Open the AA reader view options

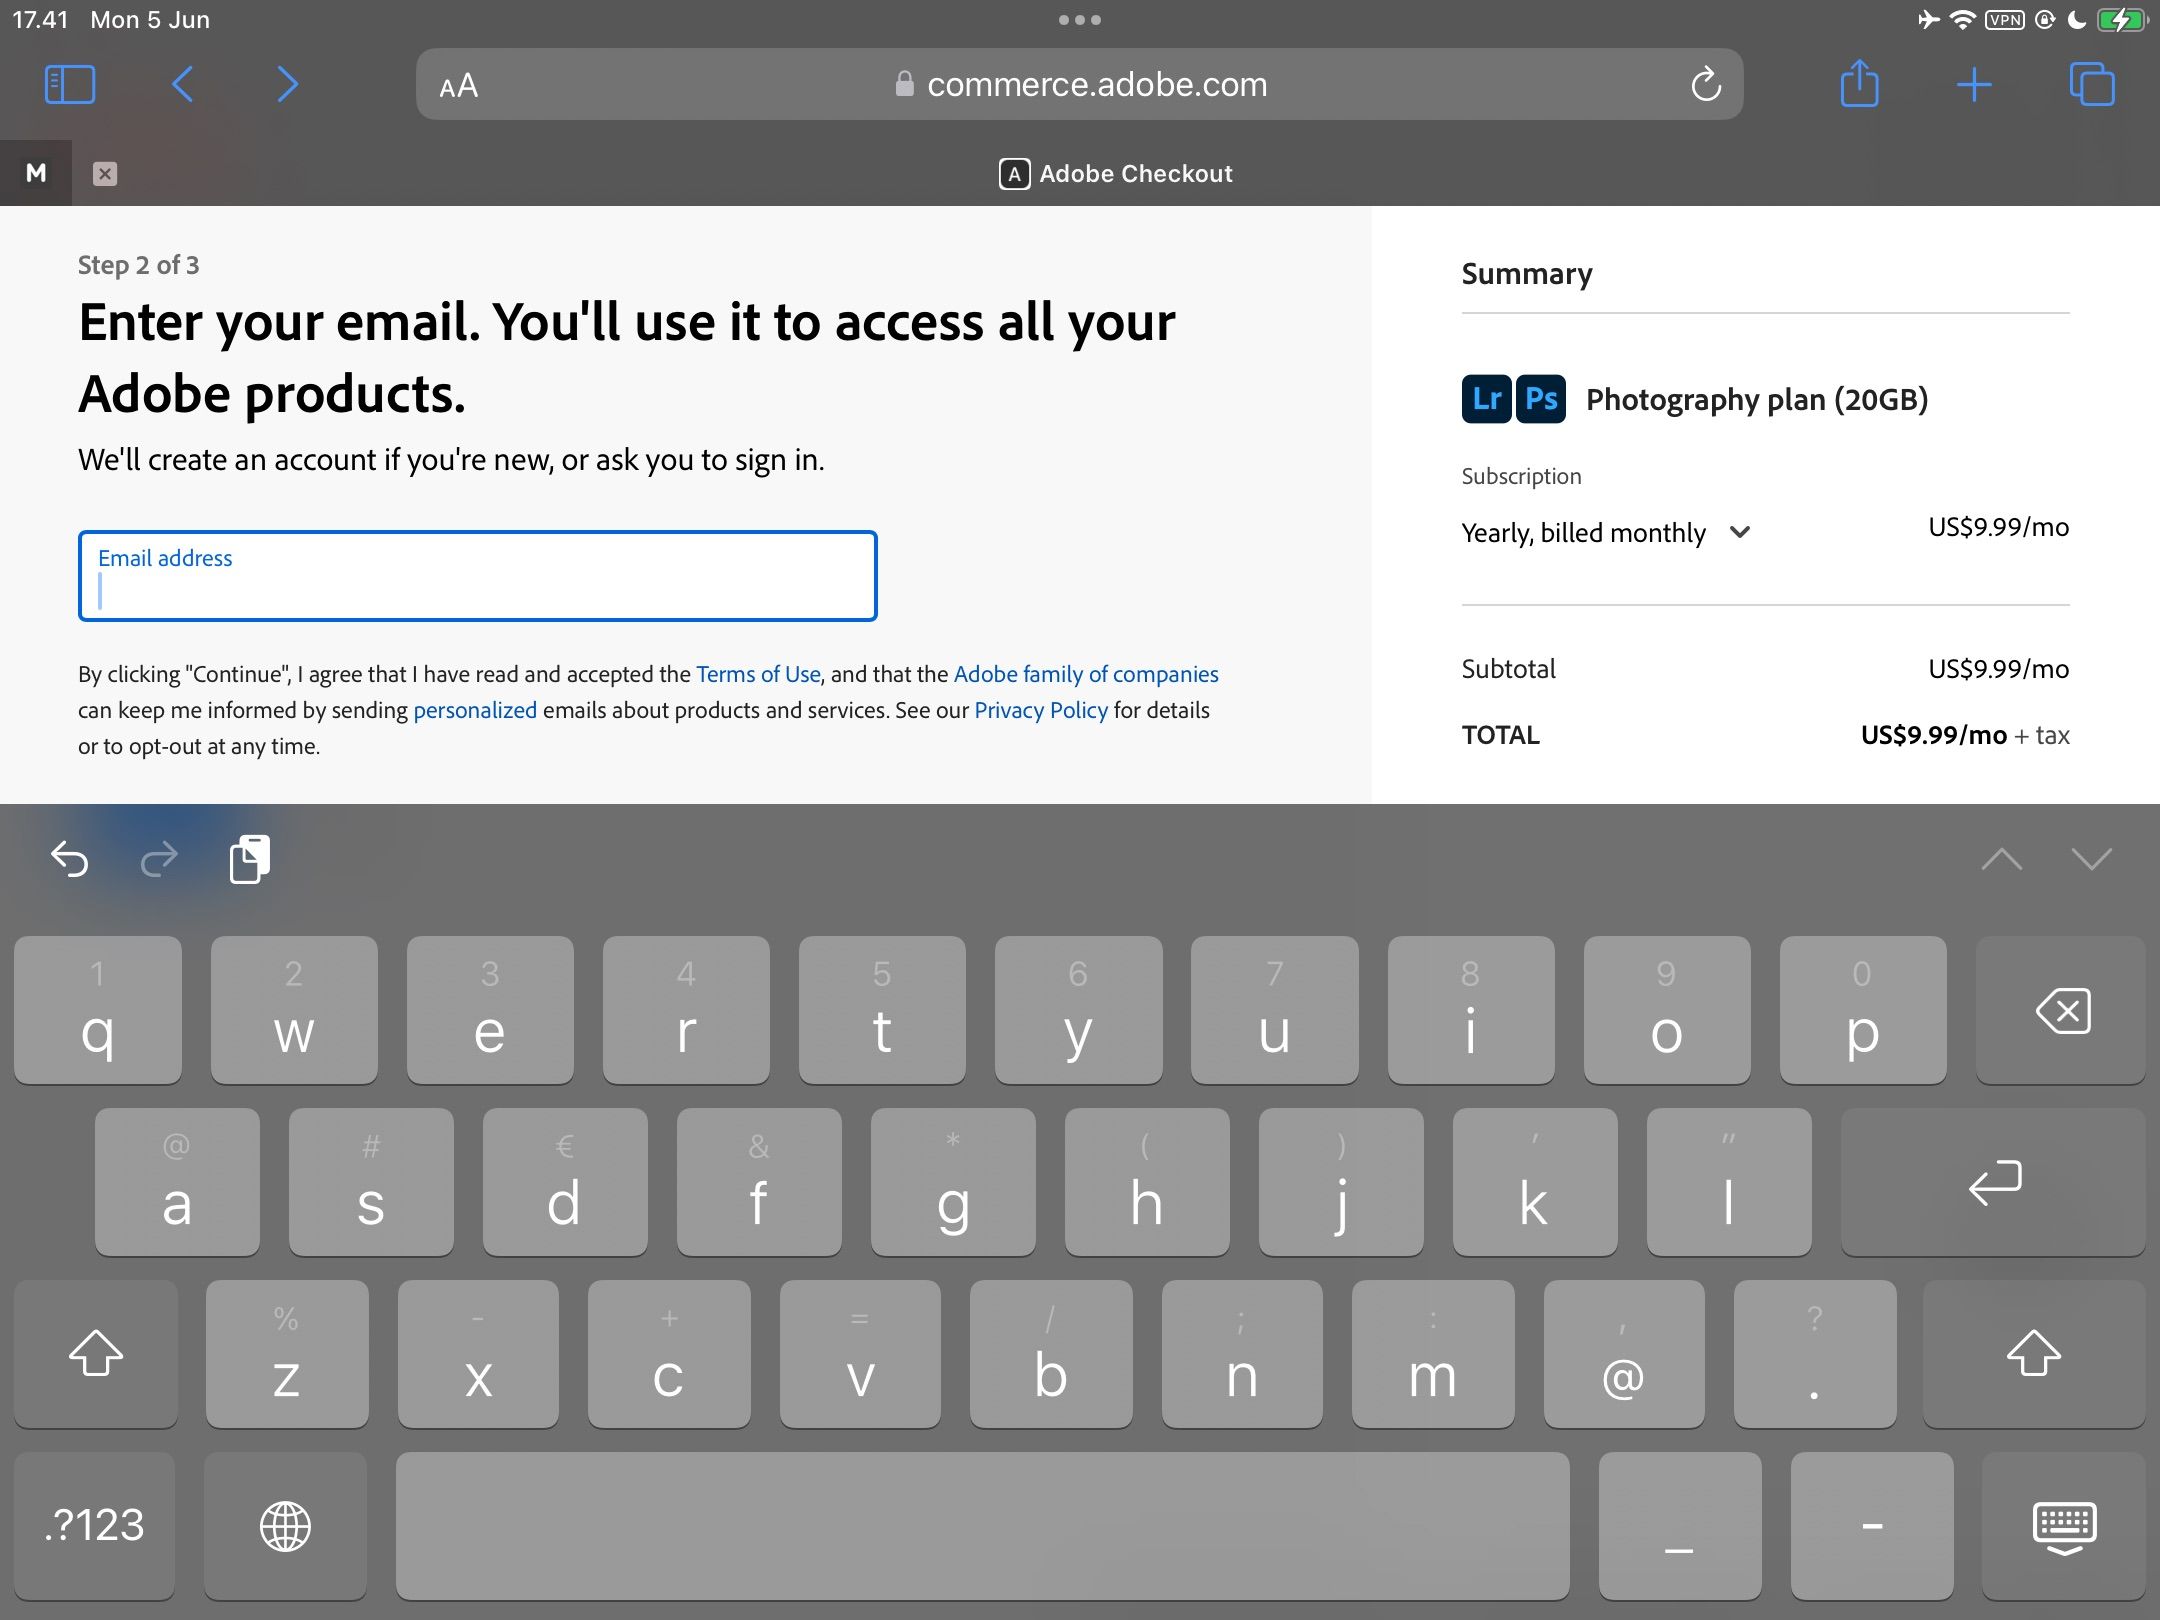(x=459, y=86)
